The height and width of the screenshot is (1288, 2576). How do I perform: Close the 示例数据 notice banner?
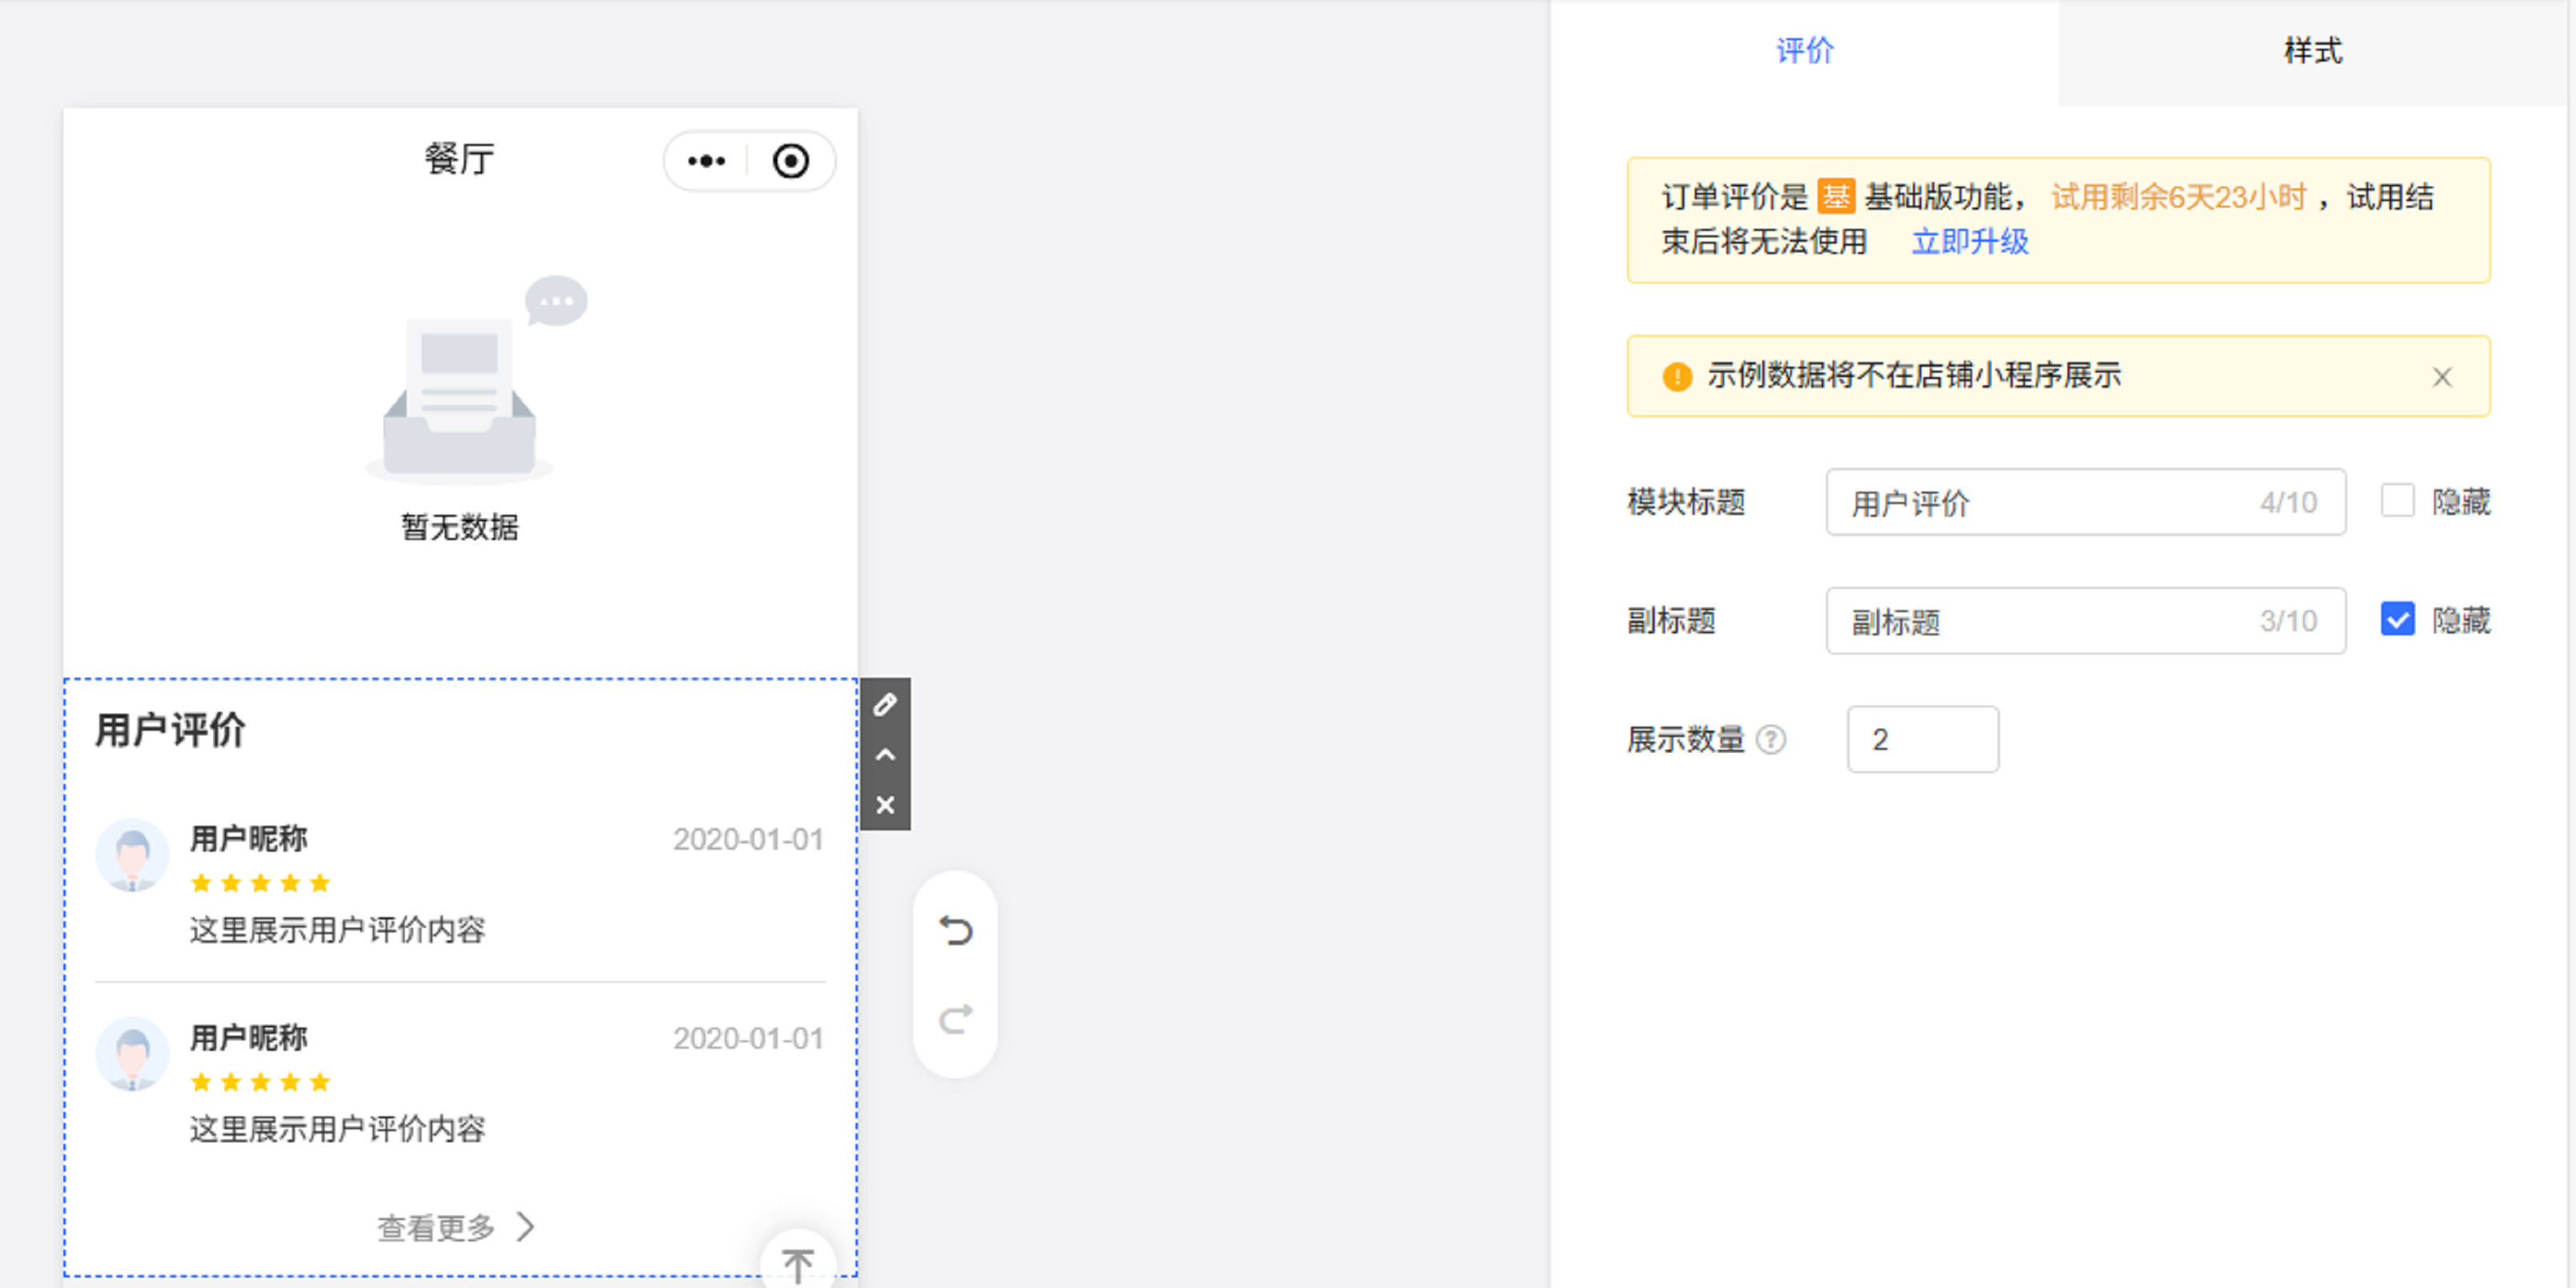(x=2441, y=377)
